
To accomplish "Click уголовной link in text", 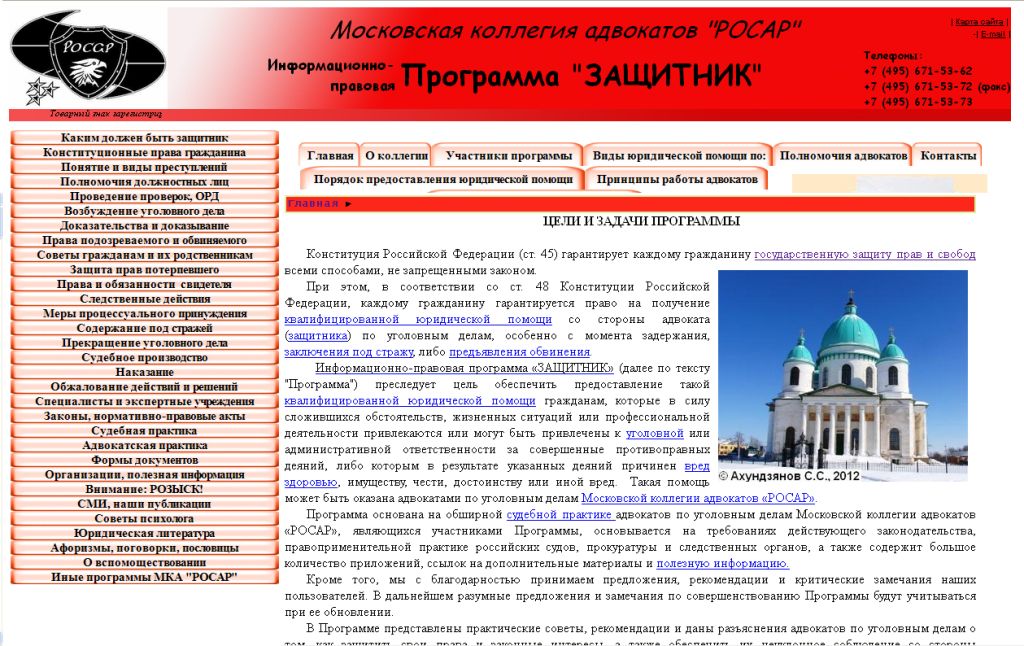I will [x=654, y=433].
